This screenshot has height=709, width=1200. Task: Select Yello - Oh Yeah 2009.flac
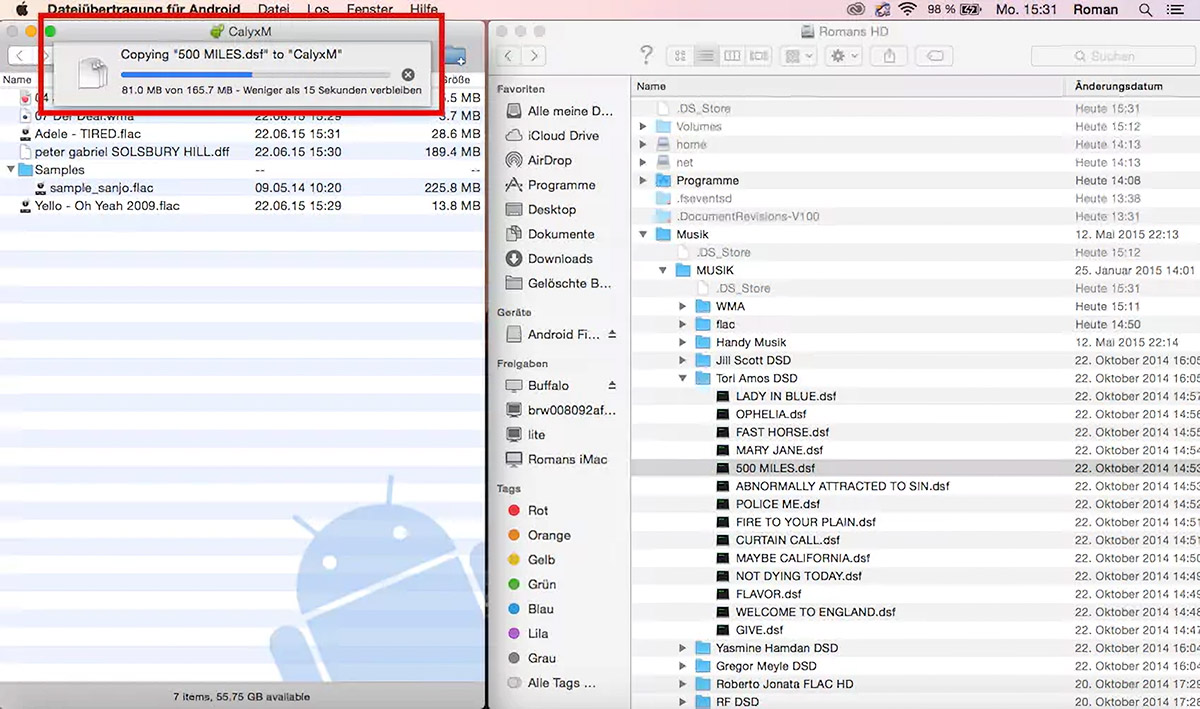pyautogui.click(x=107, y=206)
